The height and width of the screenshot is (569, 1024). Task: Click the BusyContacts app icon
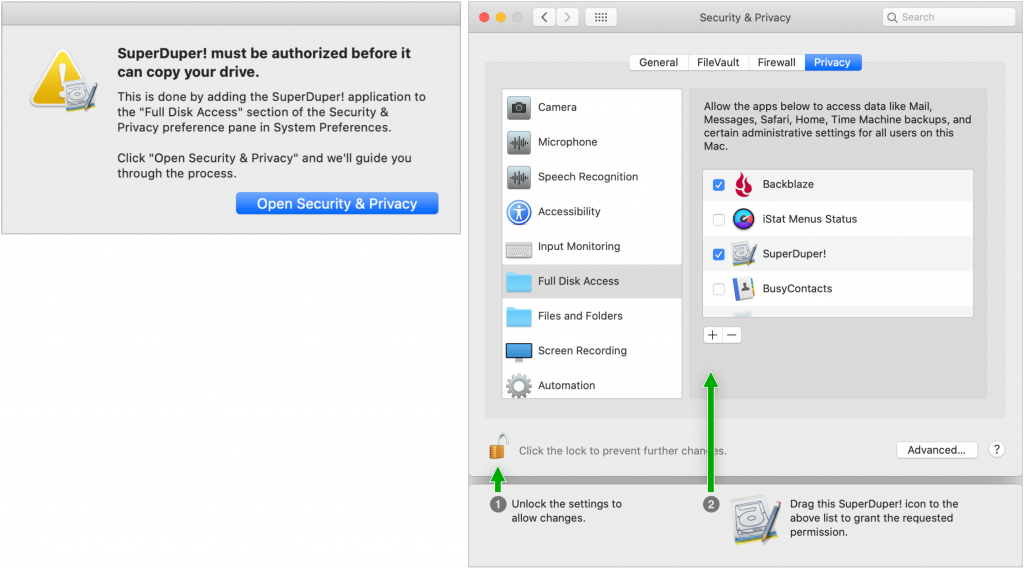pos(743,289)
